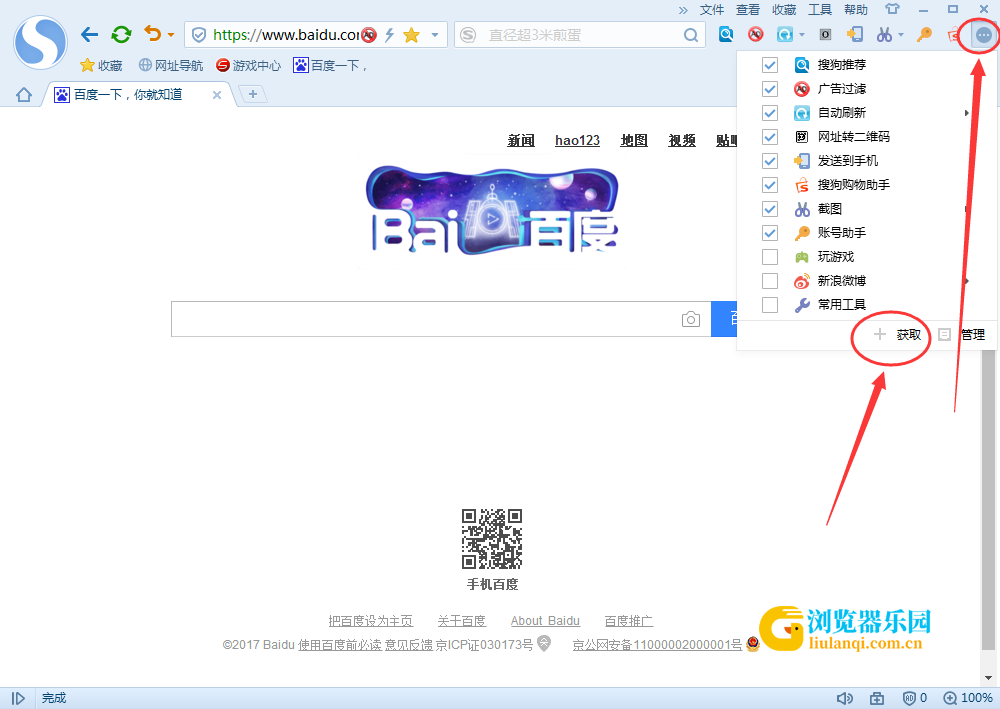The image size is (1000, 709).
Task: Click the skin shirt icon in title bar
Action: point(892,9)
